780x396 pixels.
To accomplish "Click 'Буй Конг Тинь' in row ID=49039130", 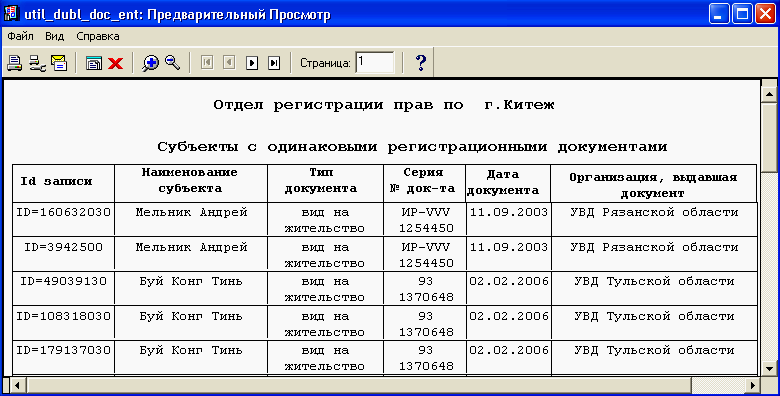I will tap(191, 281).
